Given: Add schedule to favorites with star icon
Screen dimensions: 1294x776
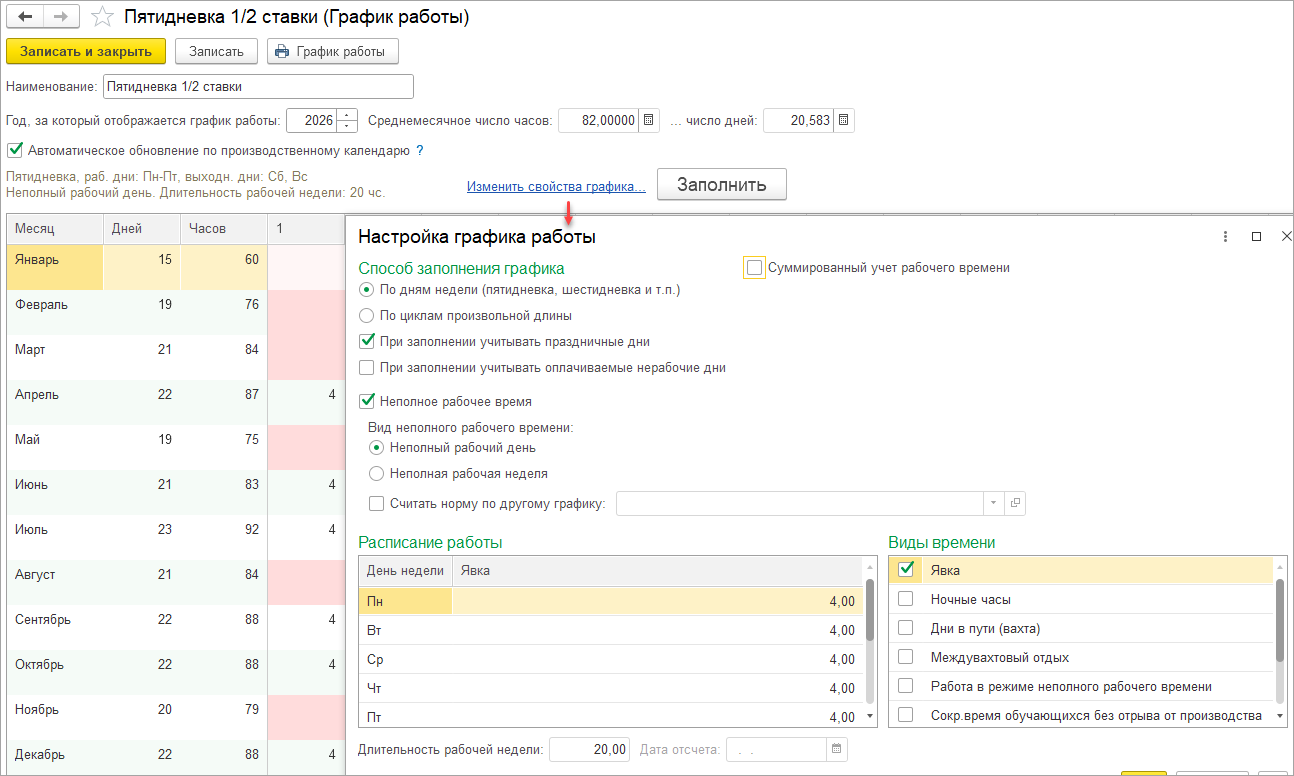Looking at the screenshot, I should click(101, 17).
